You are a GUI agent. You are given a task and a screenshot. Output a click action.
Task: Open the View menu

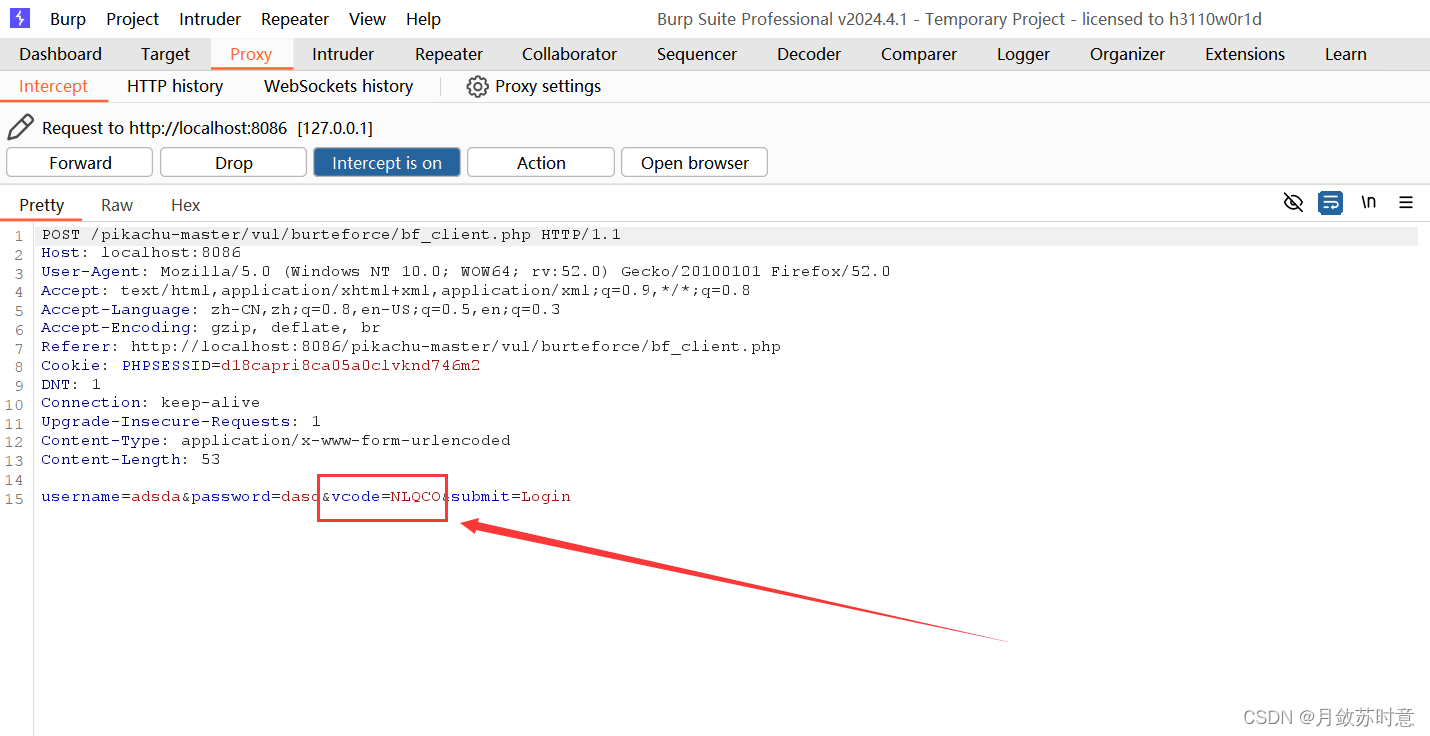click(x=367, y=19)
